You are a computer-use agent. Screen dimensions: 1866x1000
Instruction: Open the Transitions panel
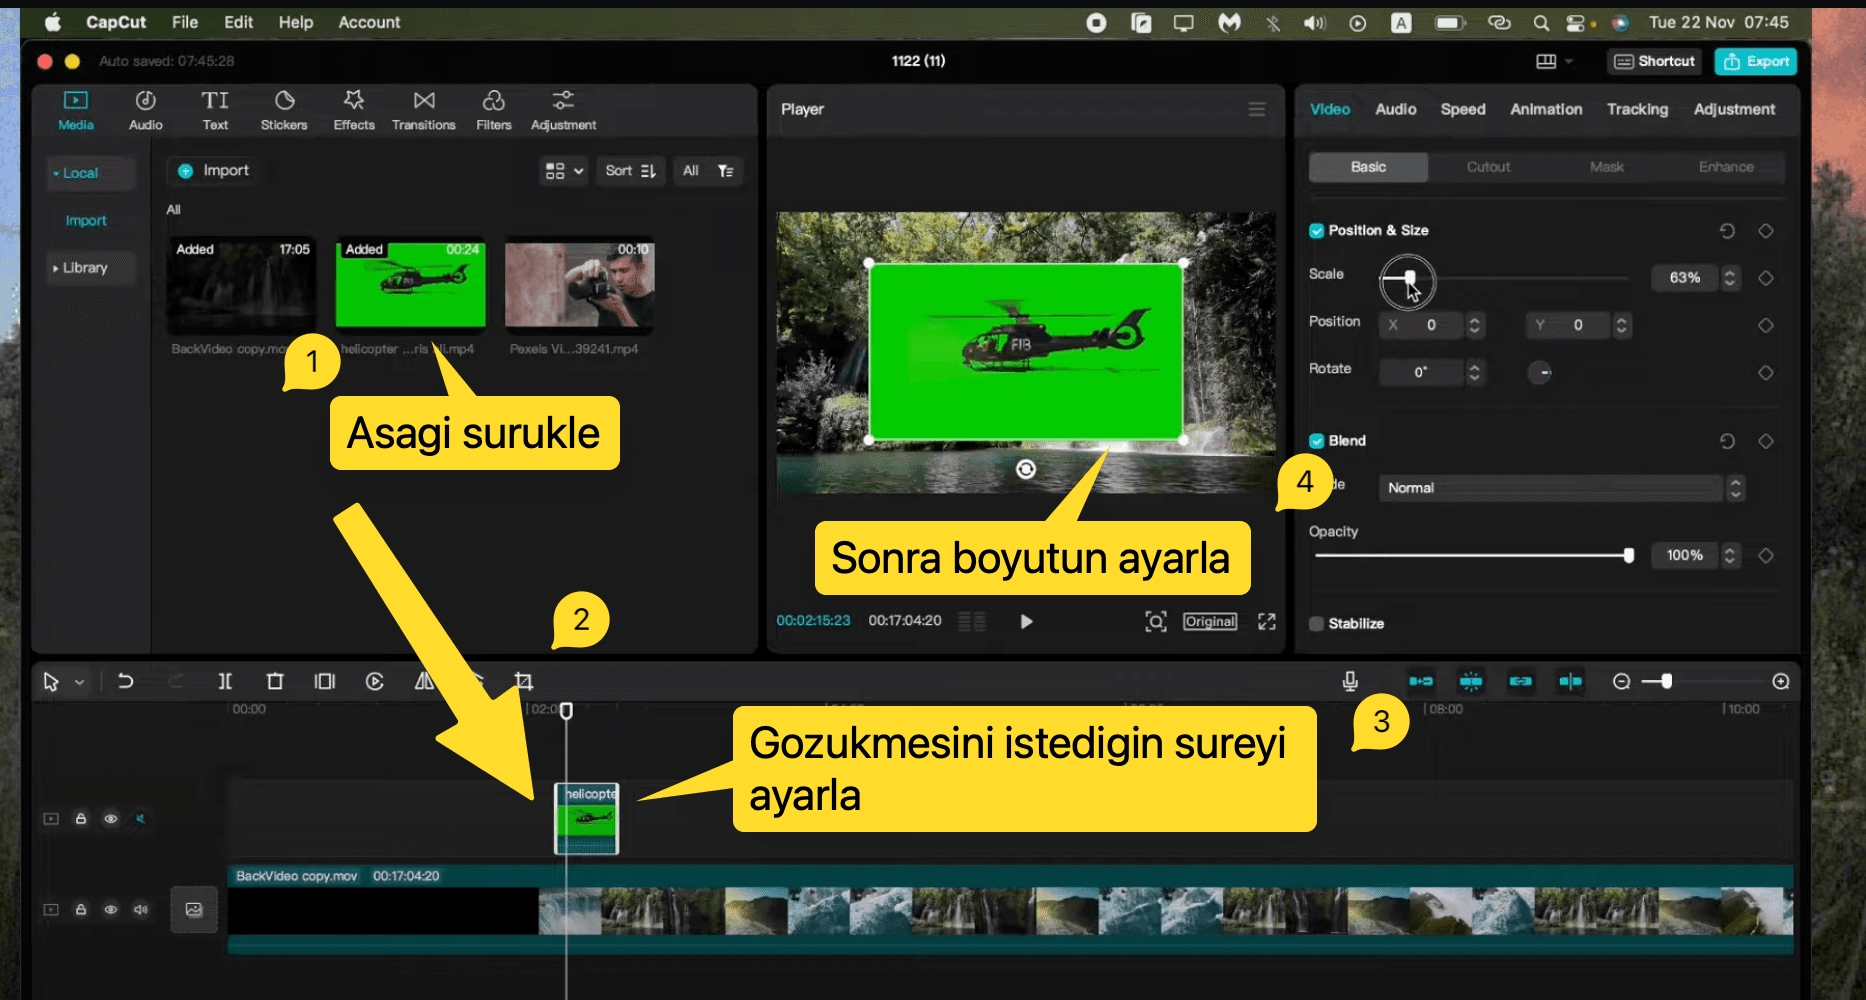point(423,110)
